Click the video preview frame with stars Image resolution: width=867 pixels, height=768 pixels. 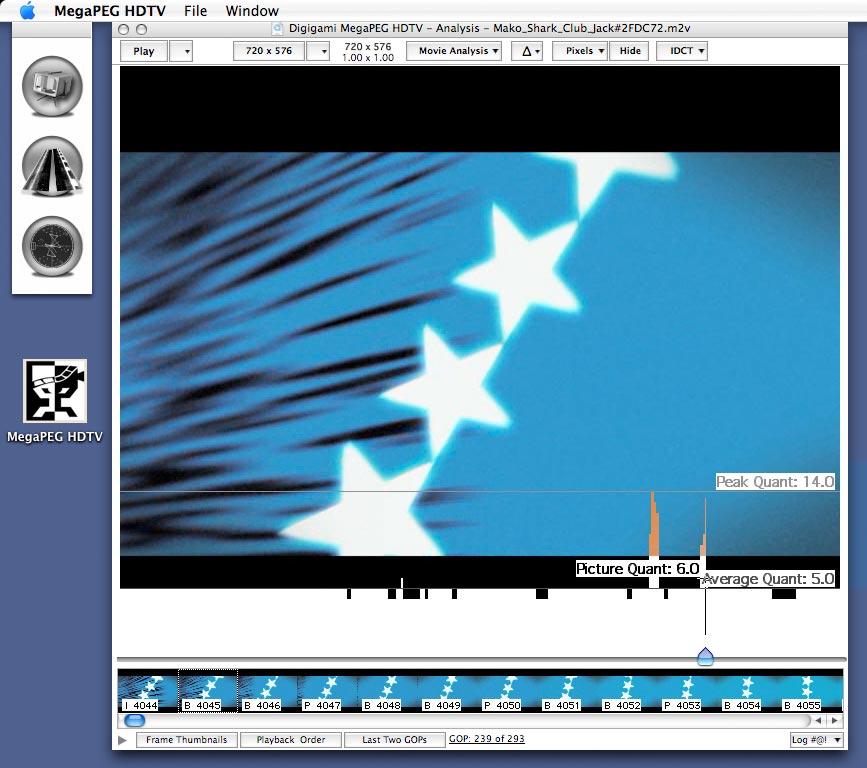479,326
